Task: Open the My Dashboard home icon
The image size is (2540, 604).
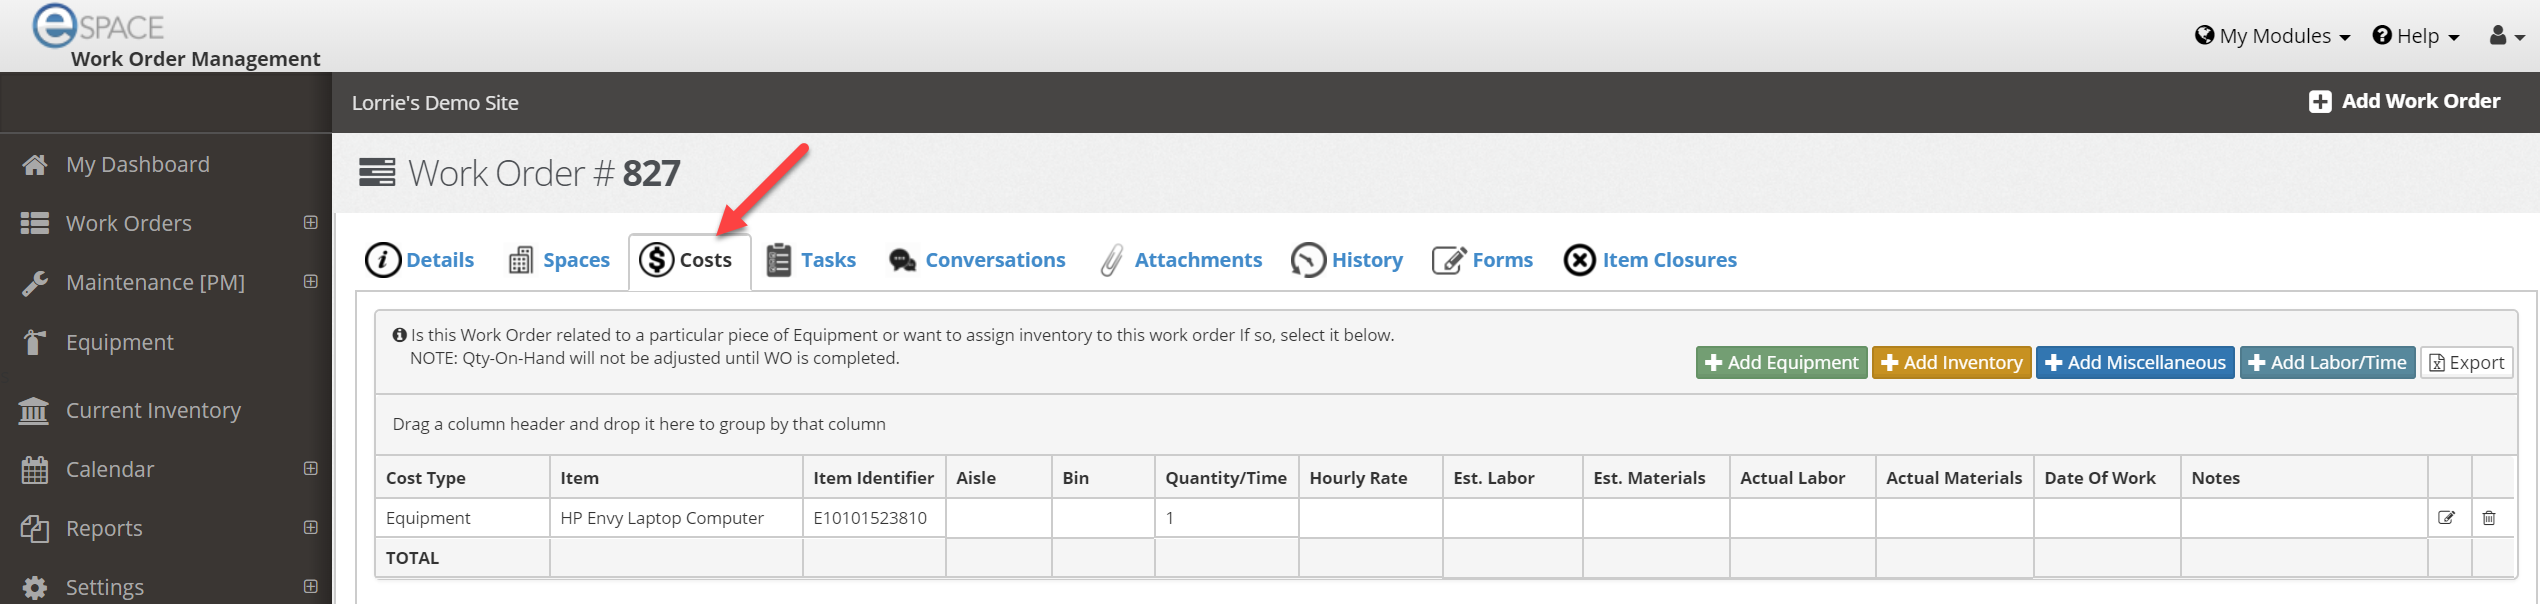Action: [x=35, y=165]
